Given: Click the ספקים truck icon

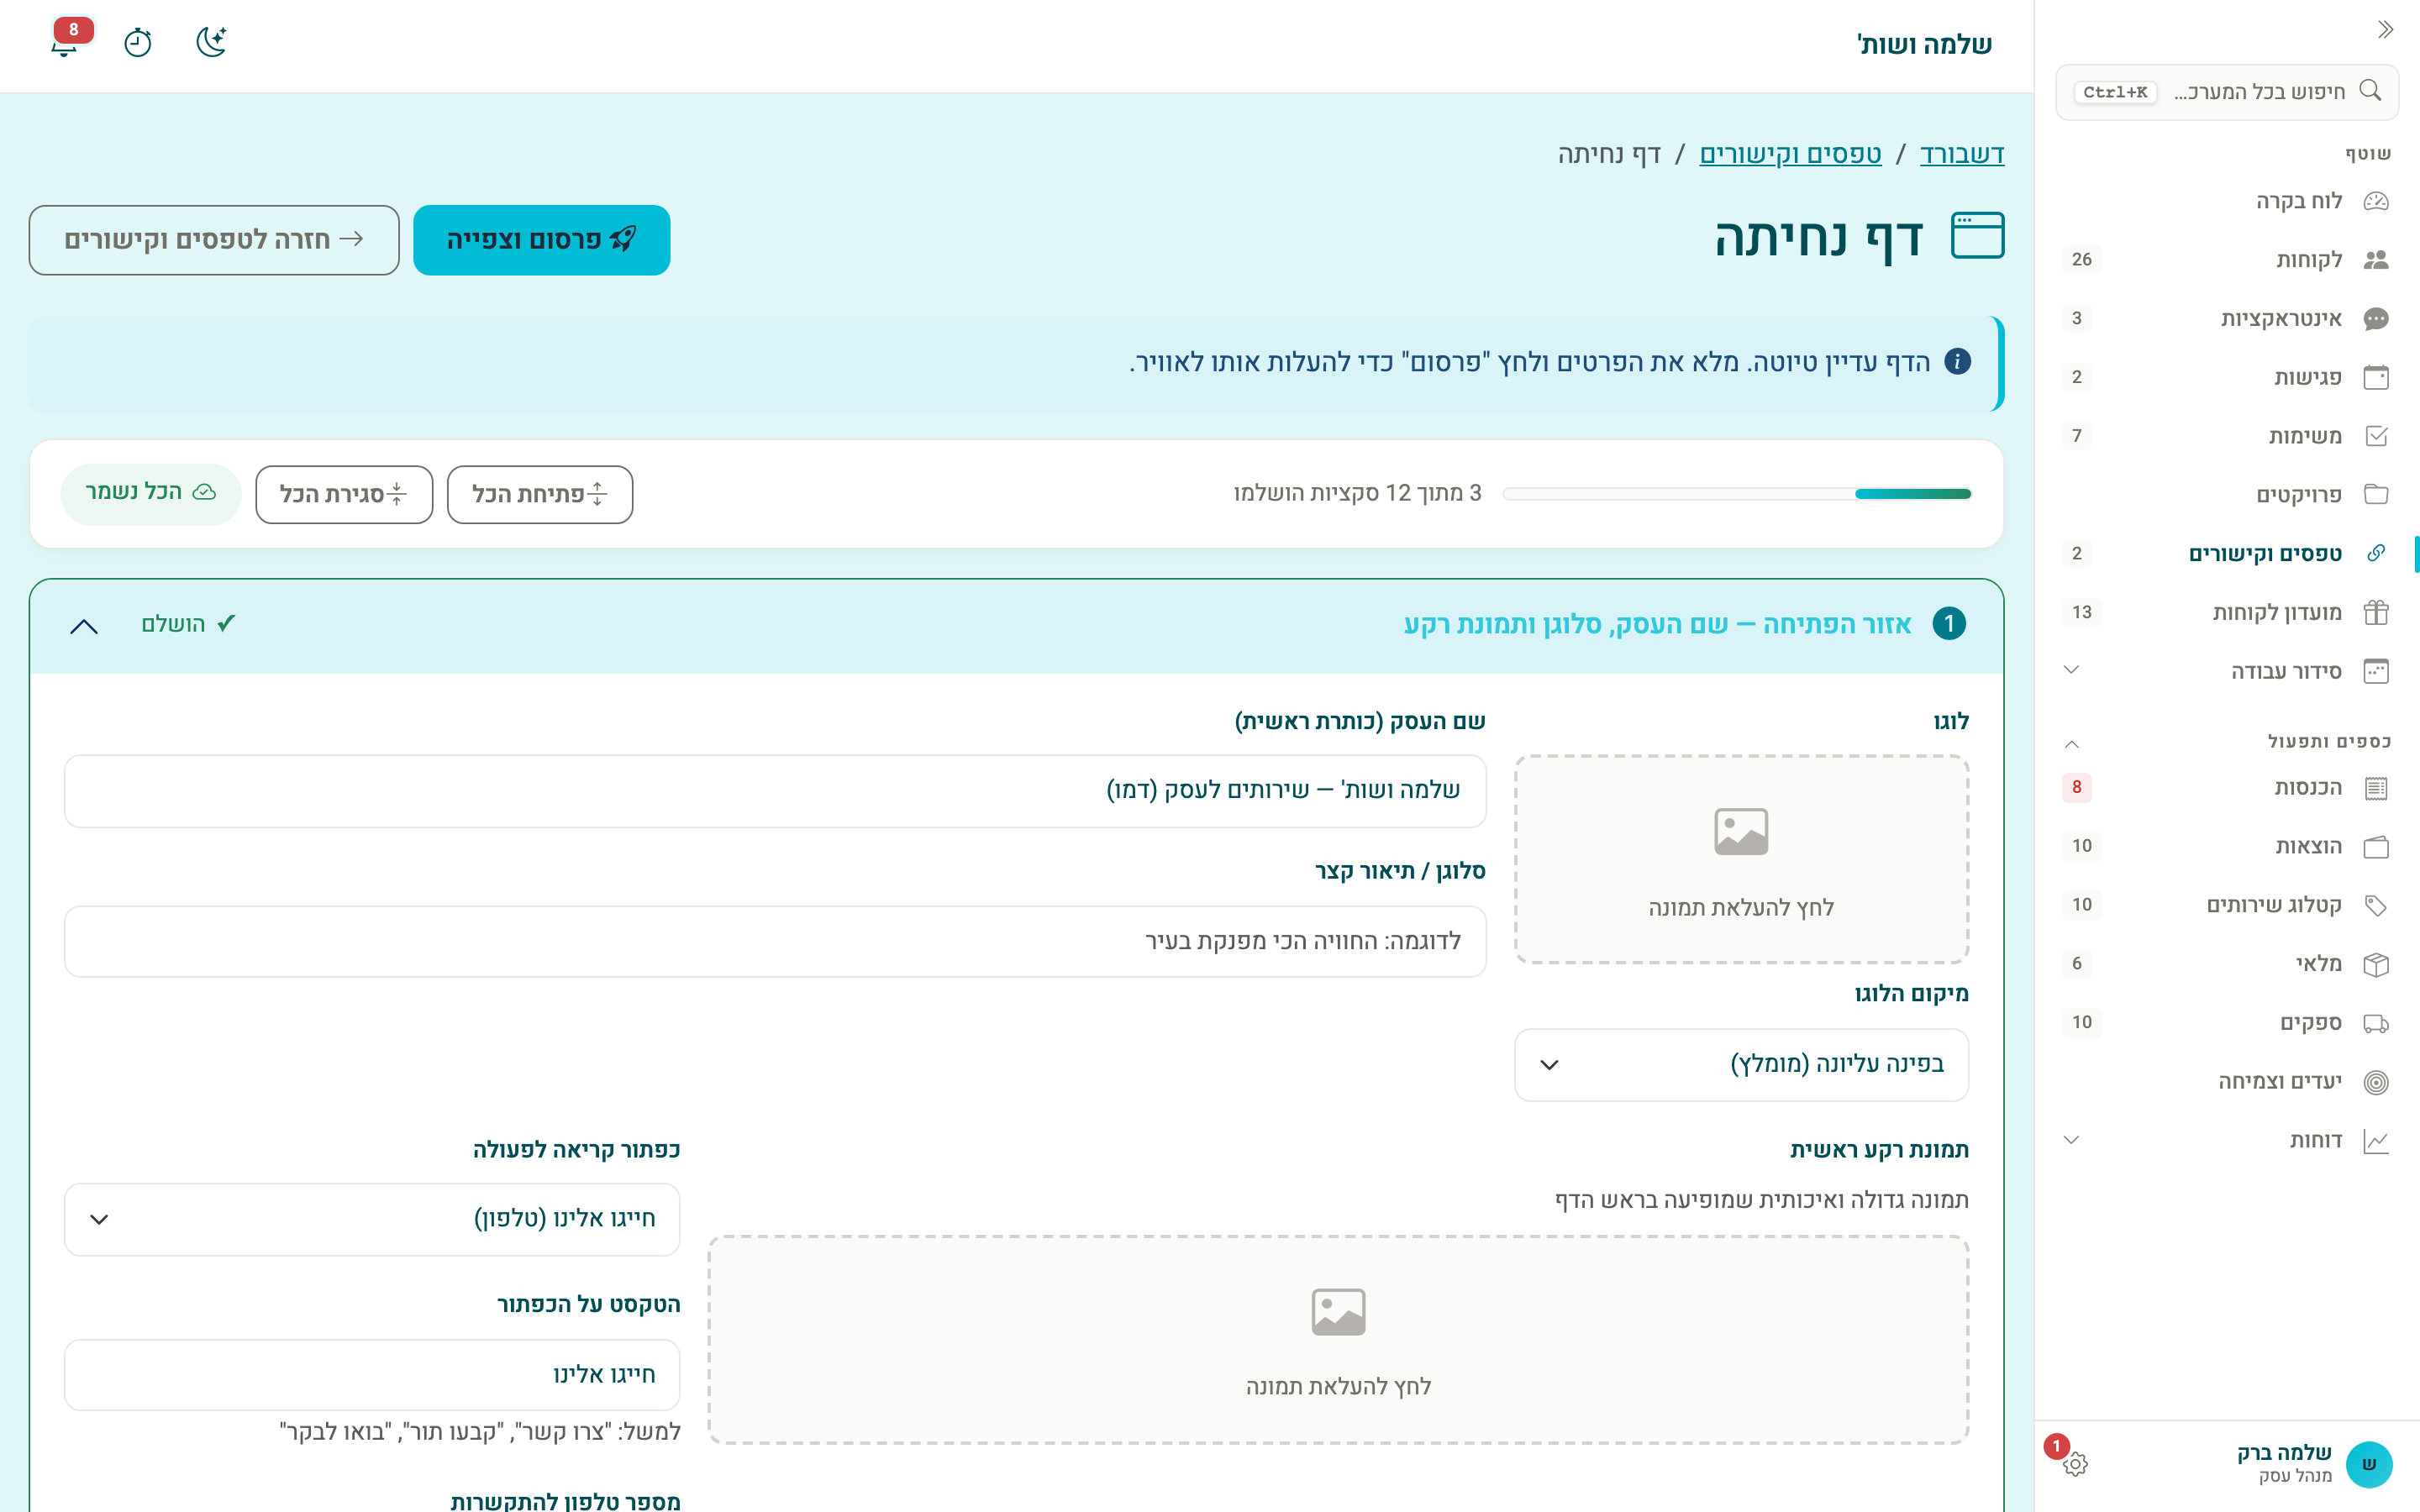Looking at the screenshot, I should coord(2376,1023).
